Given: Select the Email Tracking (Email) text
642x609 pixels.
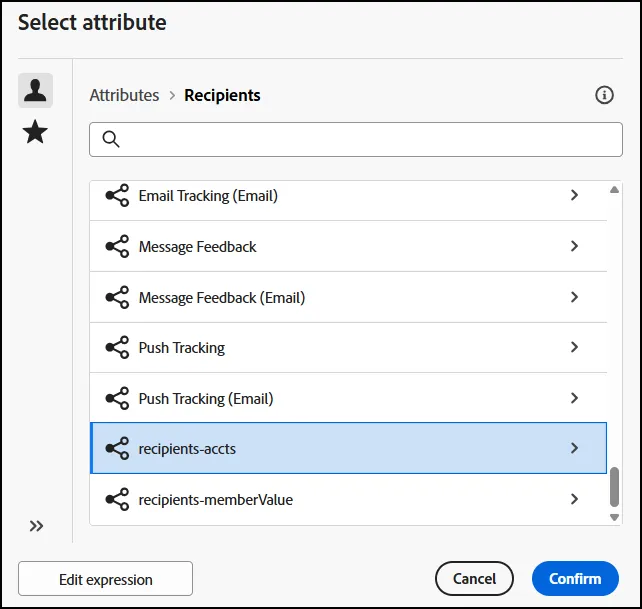Looking at the screenshot, I should pyautogui.click(x=208, y=196).
